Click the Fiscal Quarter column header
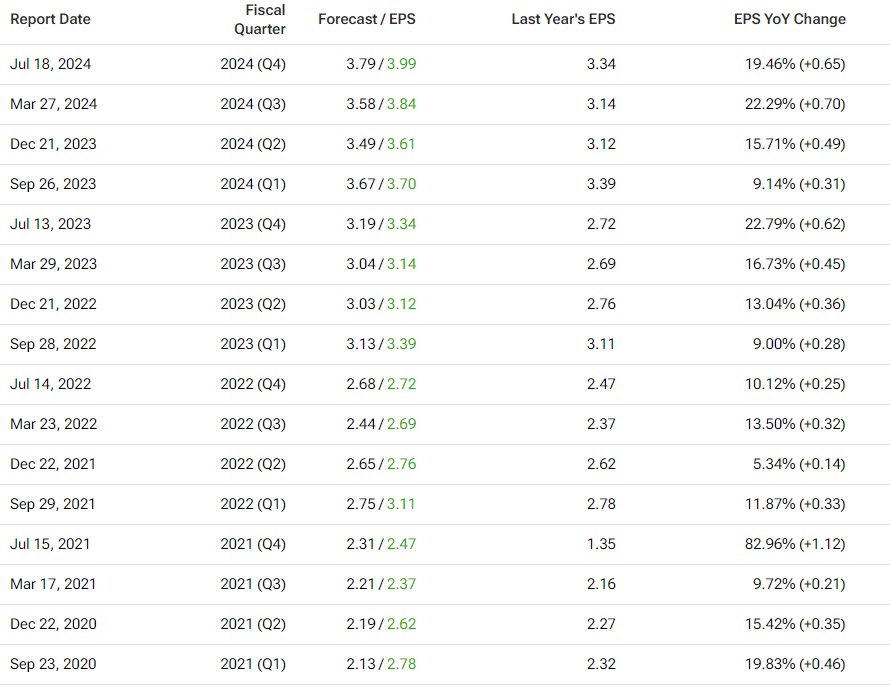 click(x=260, y=19)
